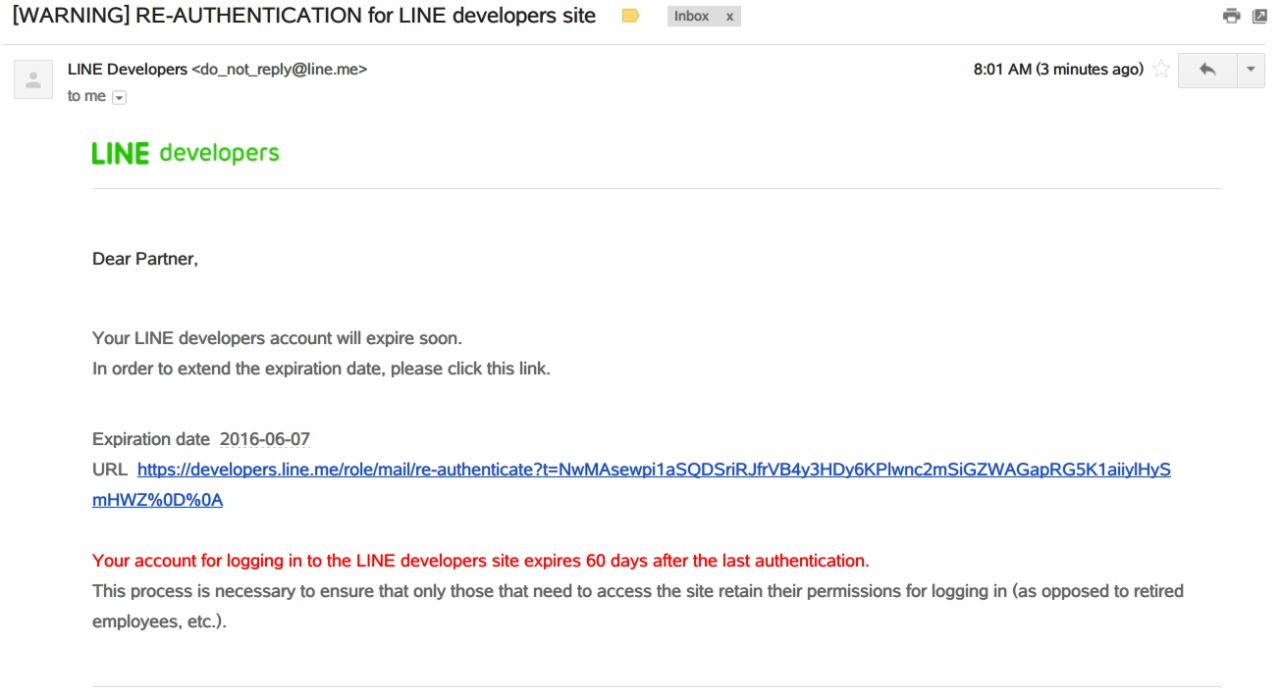Click the paragraph about retired employees
The height and width of the screenshot is (693, 1280).
coord(638,591)
